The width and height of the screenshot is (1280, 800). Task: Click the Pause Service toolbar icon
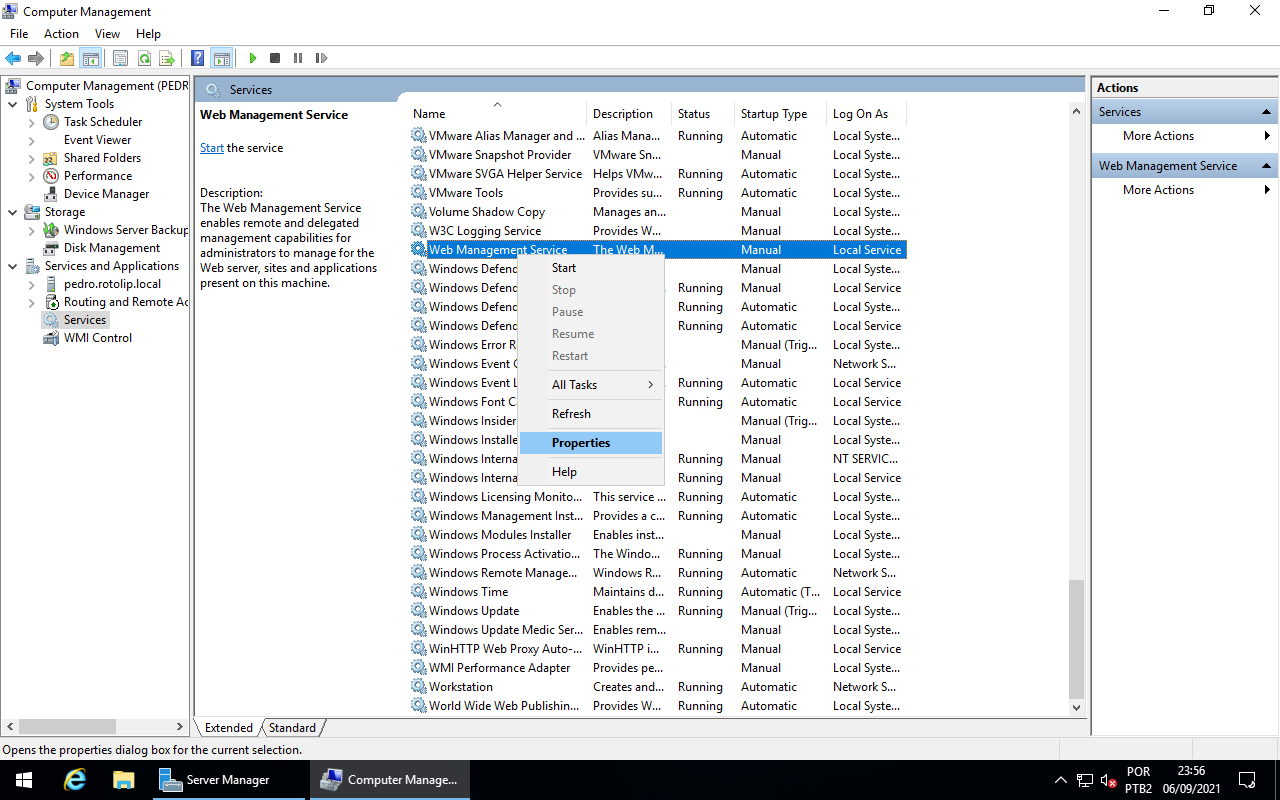297,57
